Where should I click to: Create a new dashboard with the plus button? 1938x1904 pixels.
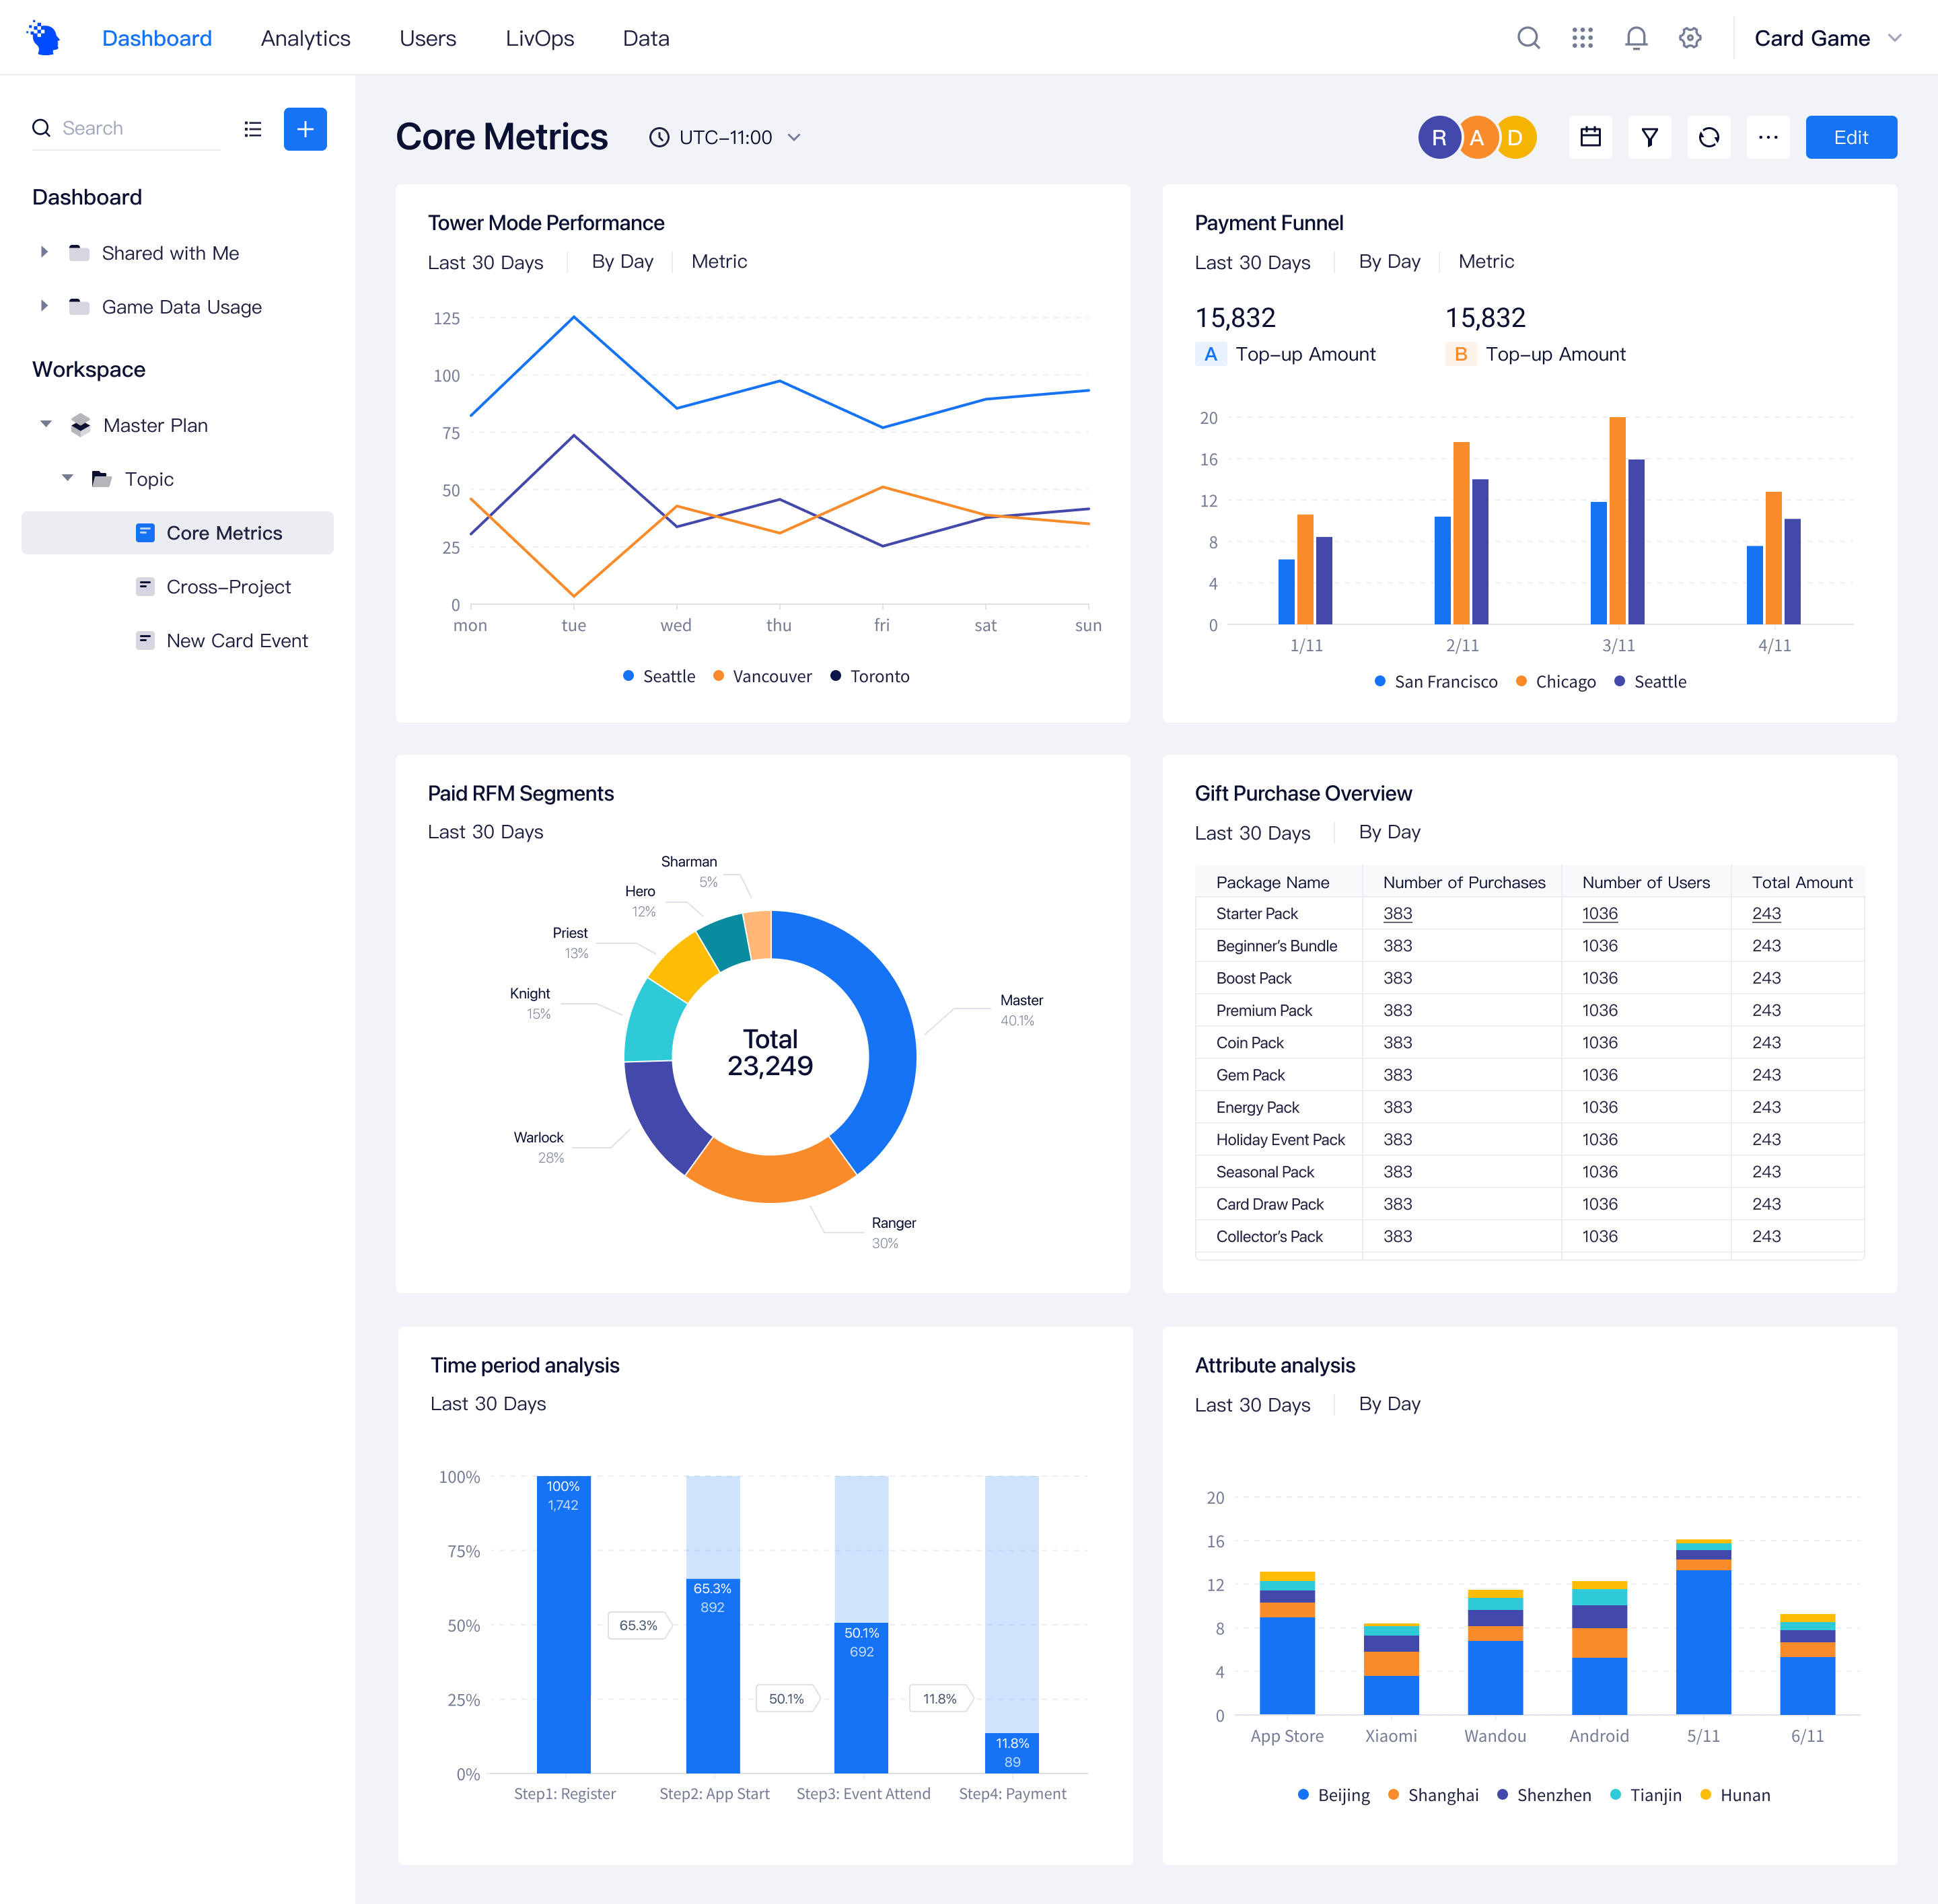305,129
